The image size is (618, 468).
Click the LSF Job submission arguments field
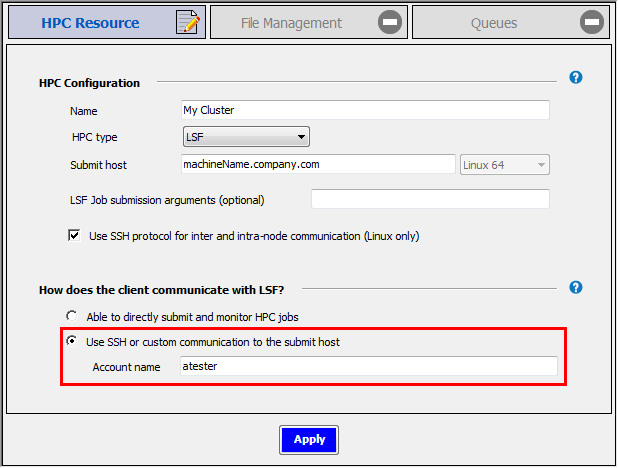pyautogui.click(x=430, y=199)
